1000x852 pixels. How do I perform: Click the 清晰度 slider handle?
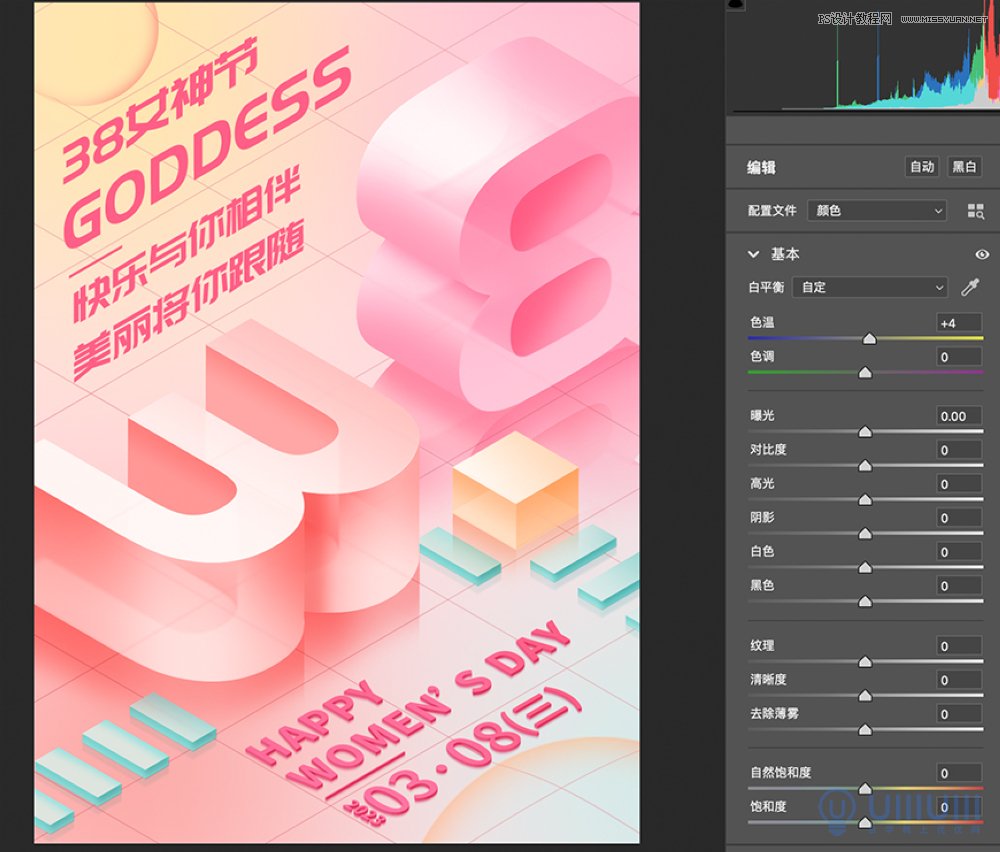click(x=865, y=696)
